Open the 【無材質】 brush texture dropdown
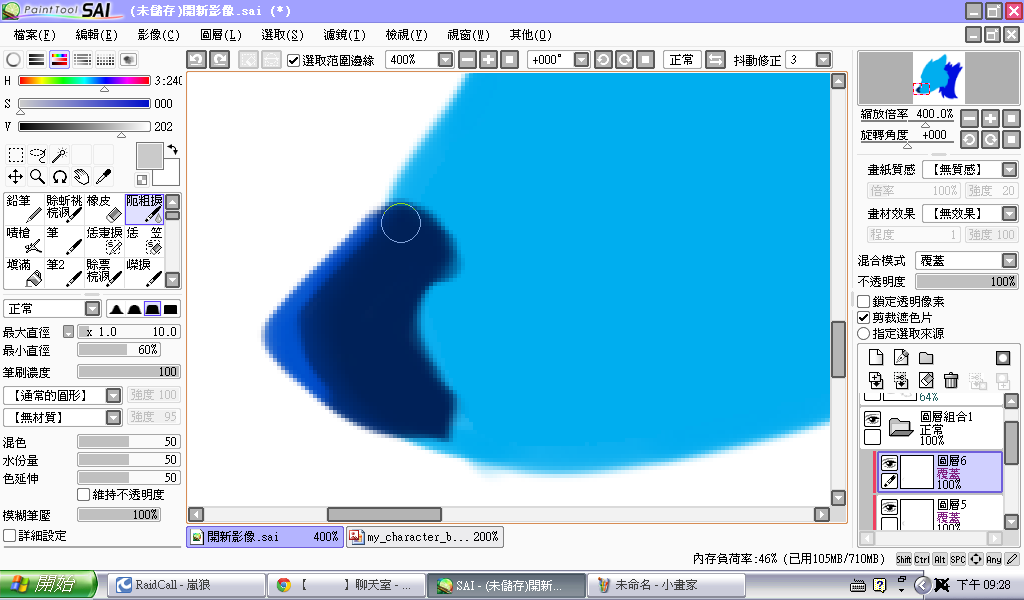Viewport: 1024px width, 600px height. point(114,417)
